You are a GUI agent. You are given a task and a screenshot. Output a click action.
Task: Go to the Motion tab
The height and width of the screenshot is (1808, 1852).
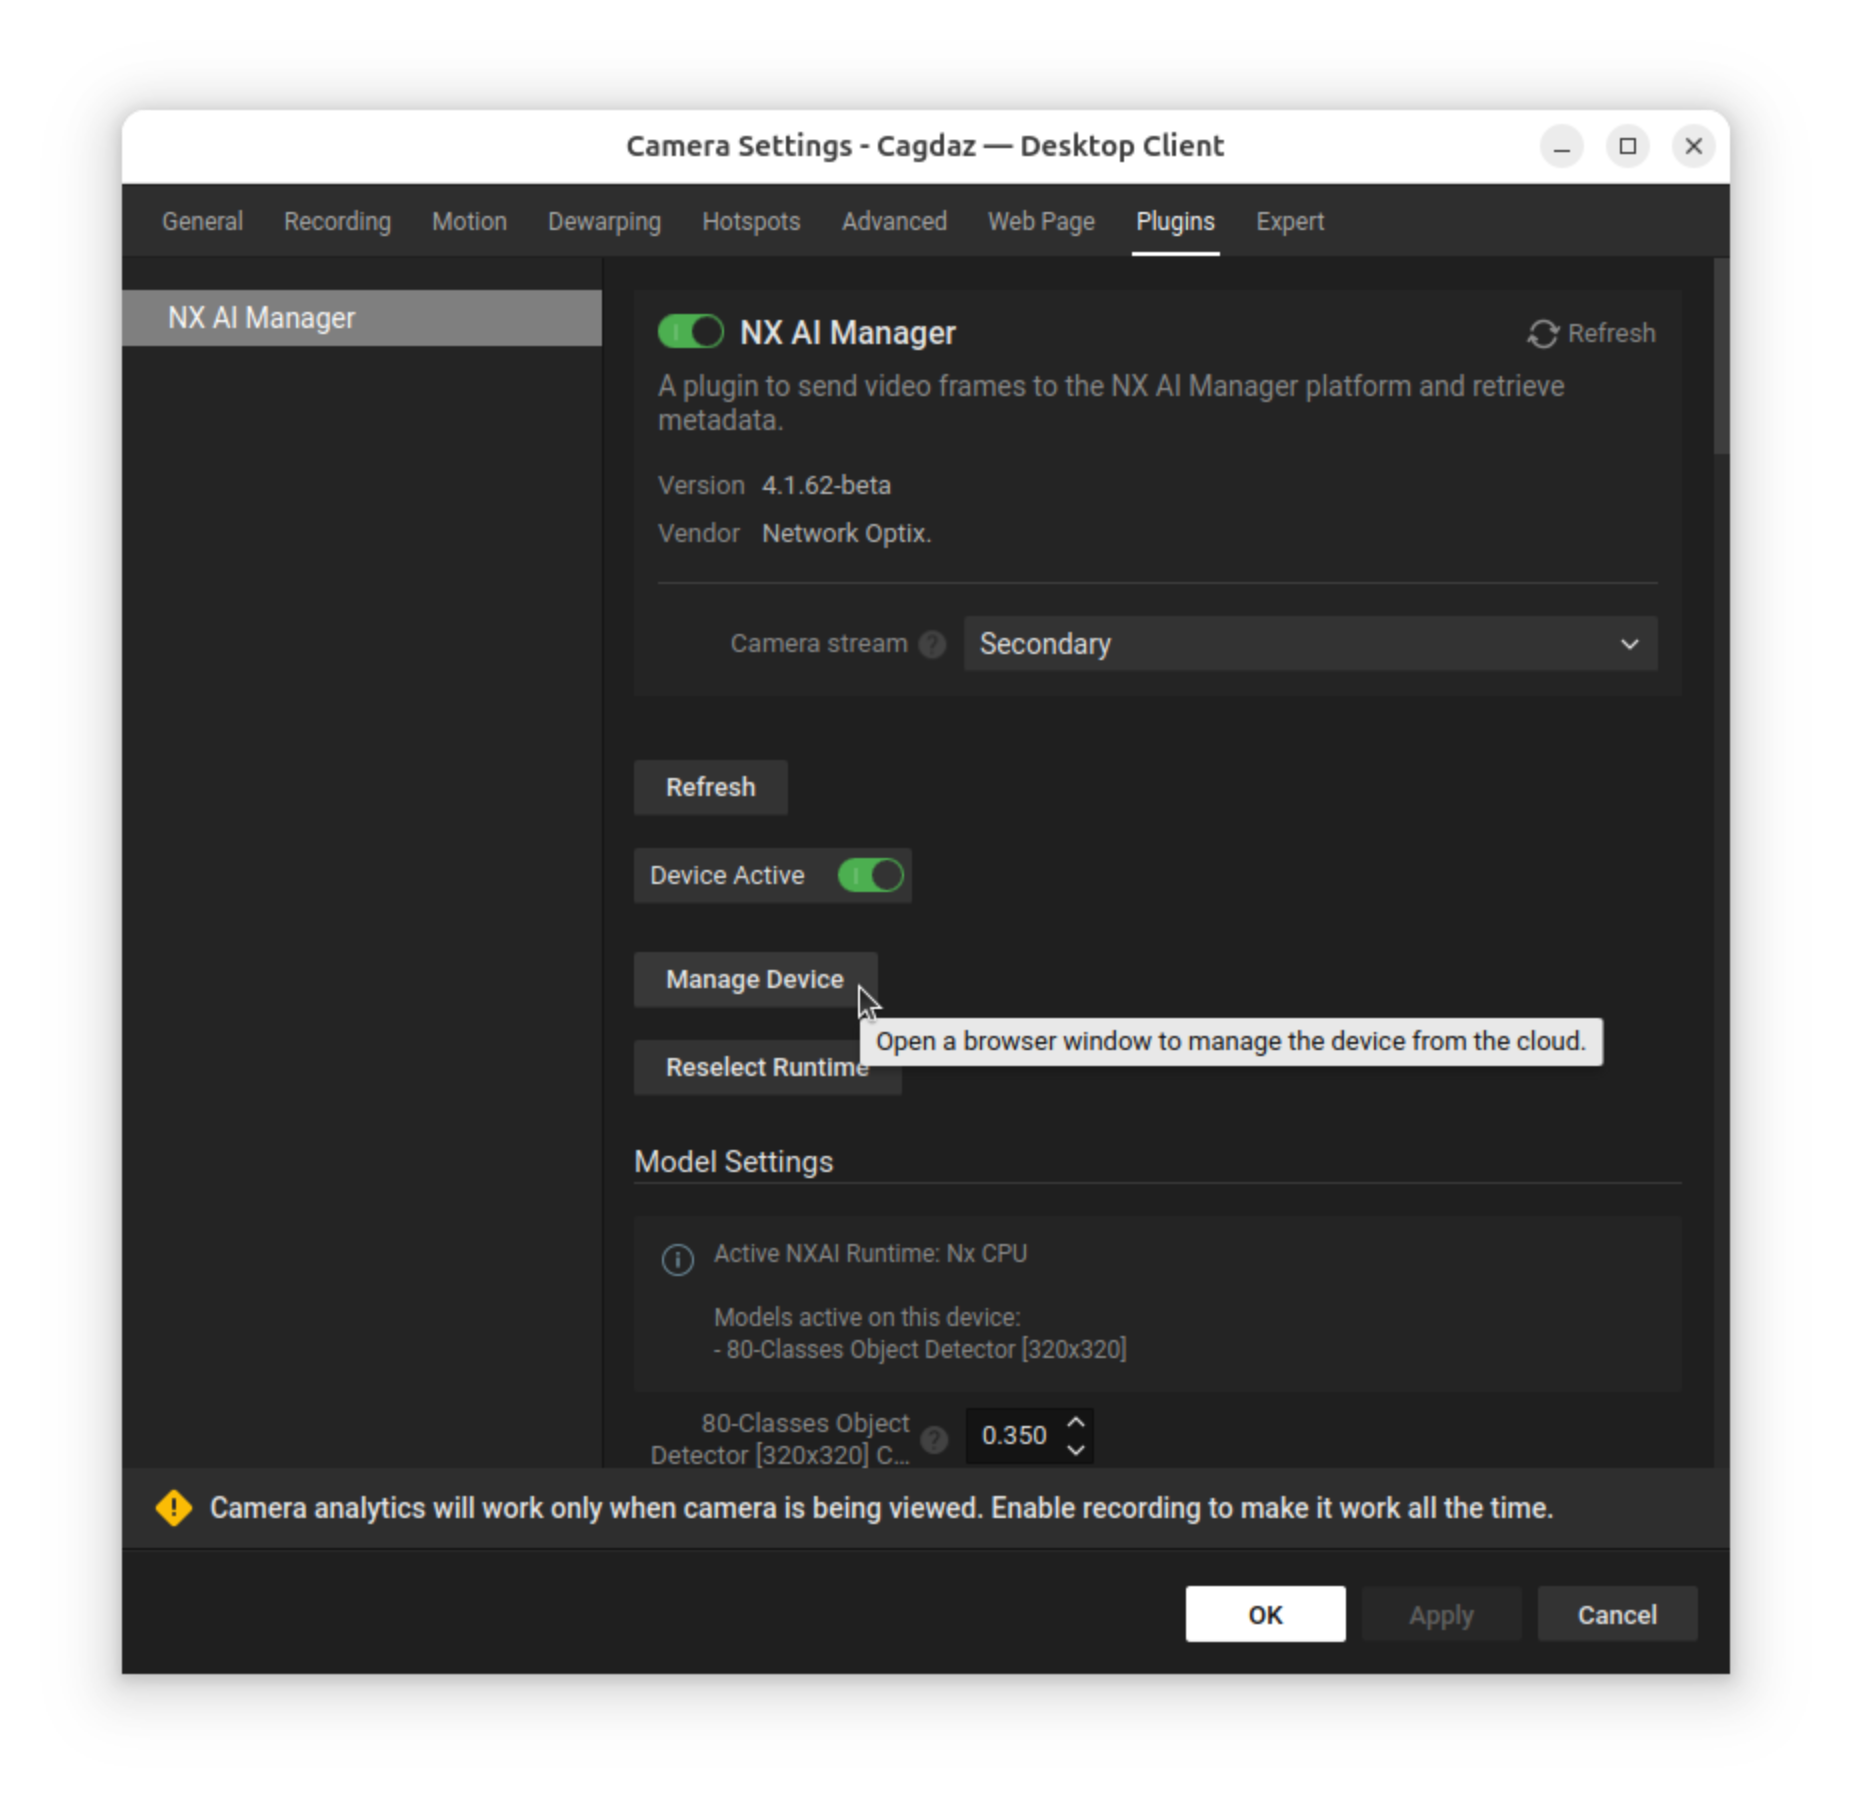coord(469,221)
